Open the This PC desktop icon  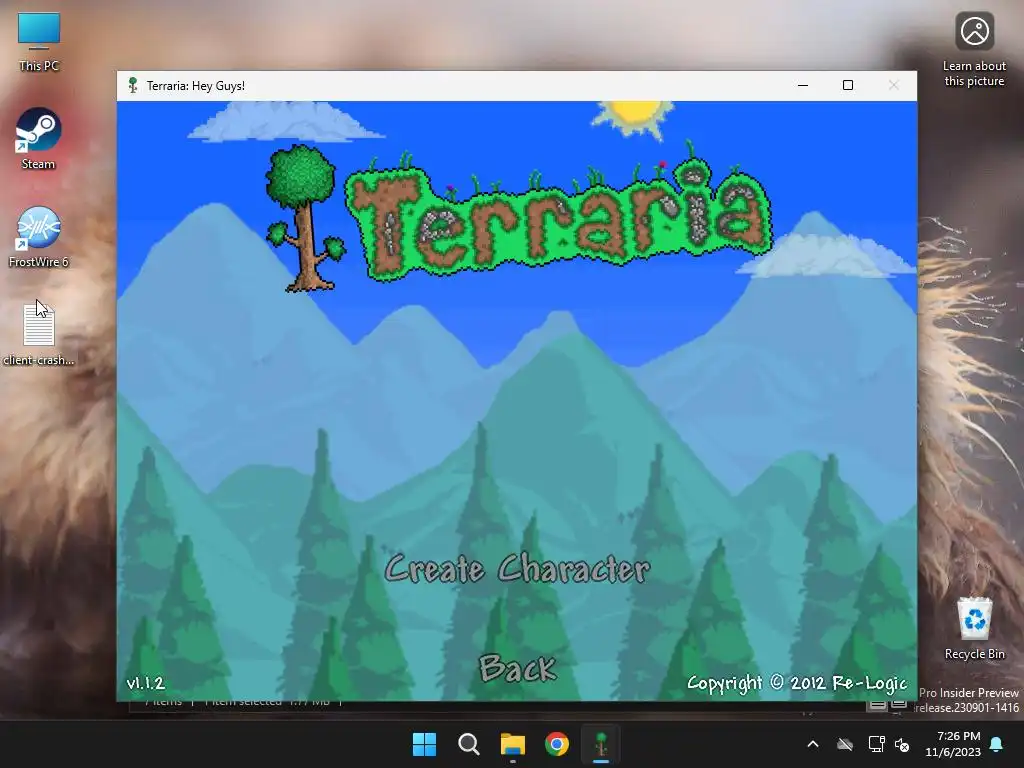39,42
